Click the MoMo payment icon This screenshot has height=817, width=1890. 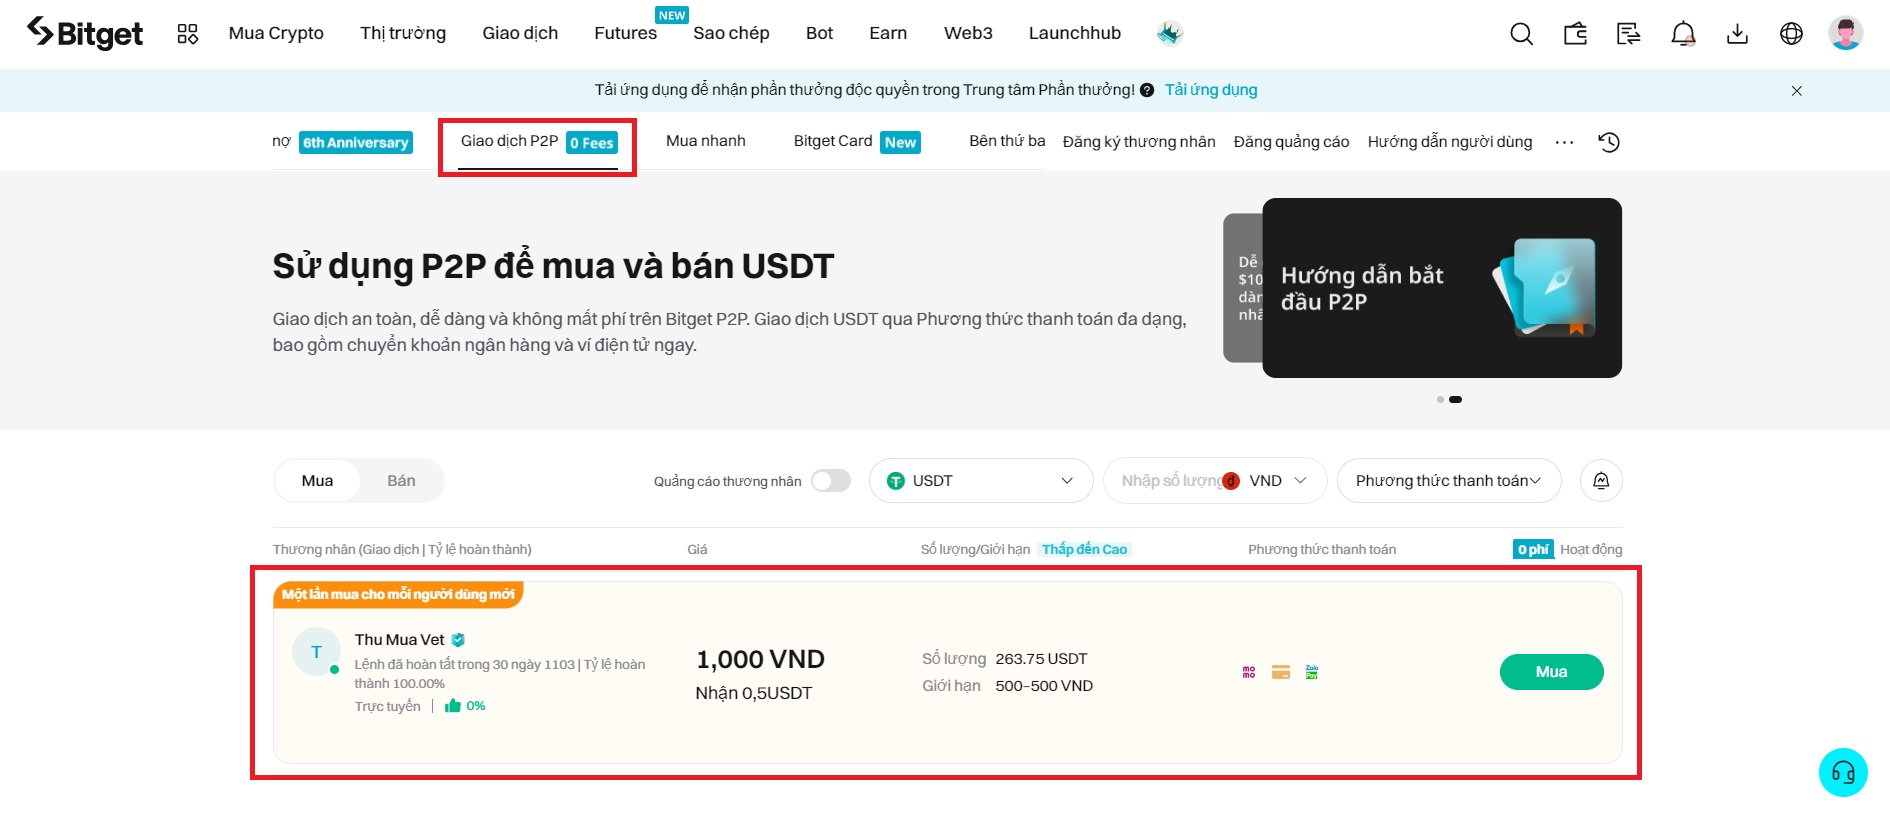[x=1249, y=672]
